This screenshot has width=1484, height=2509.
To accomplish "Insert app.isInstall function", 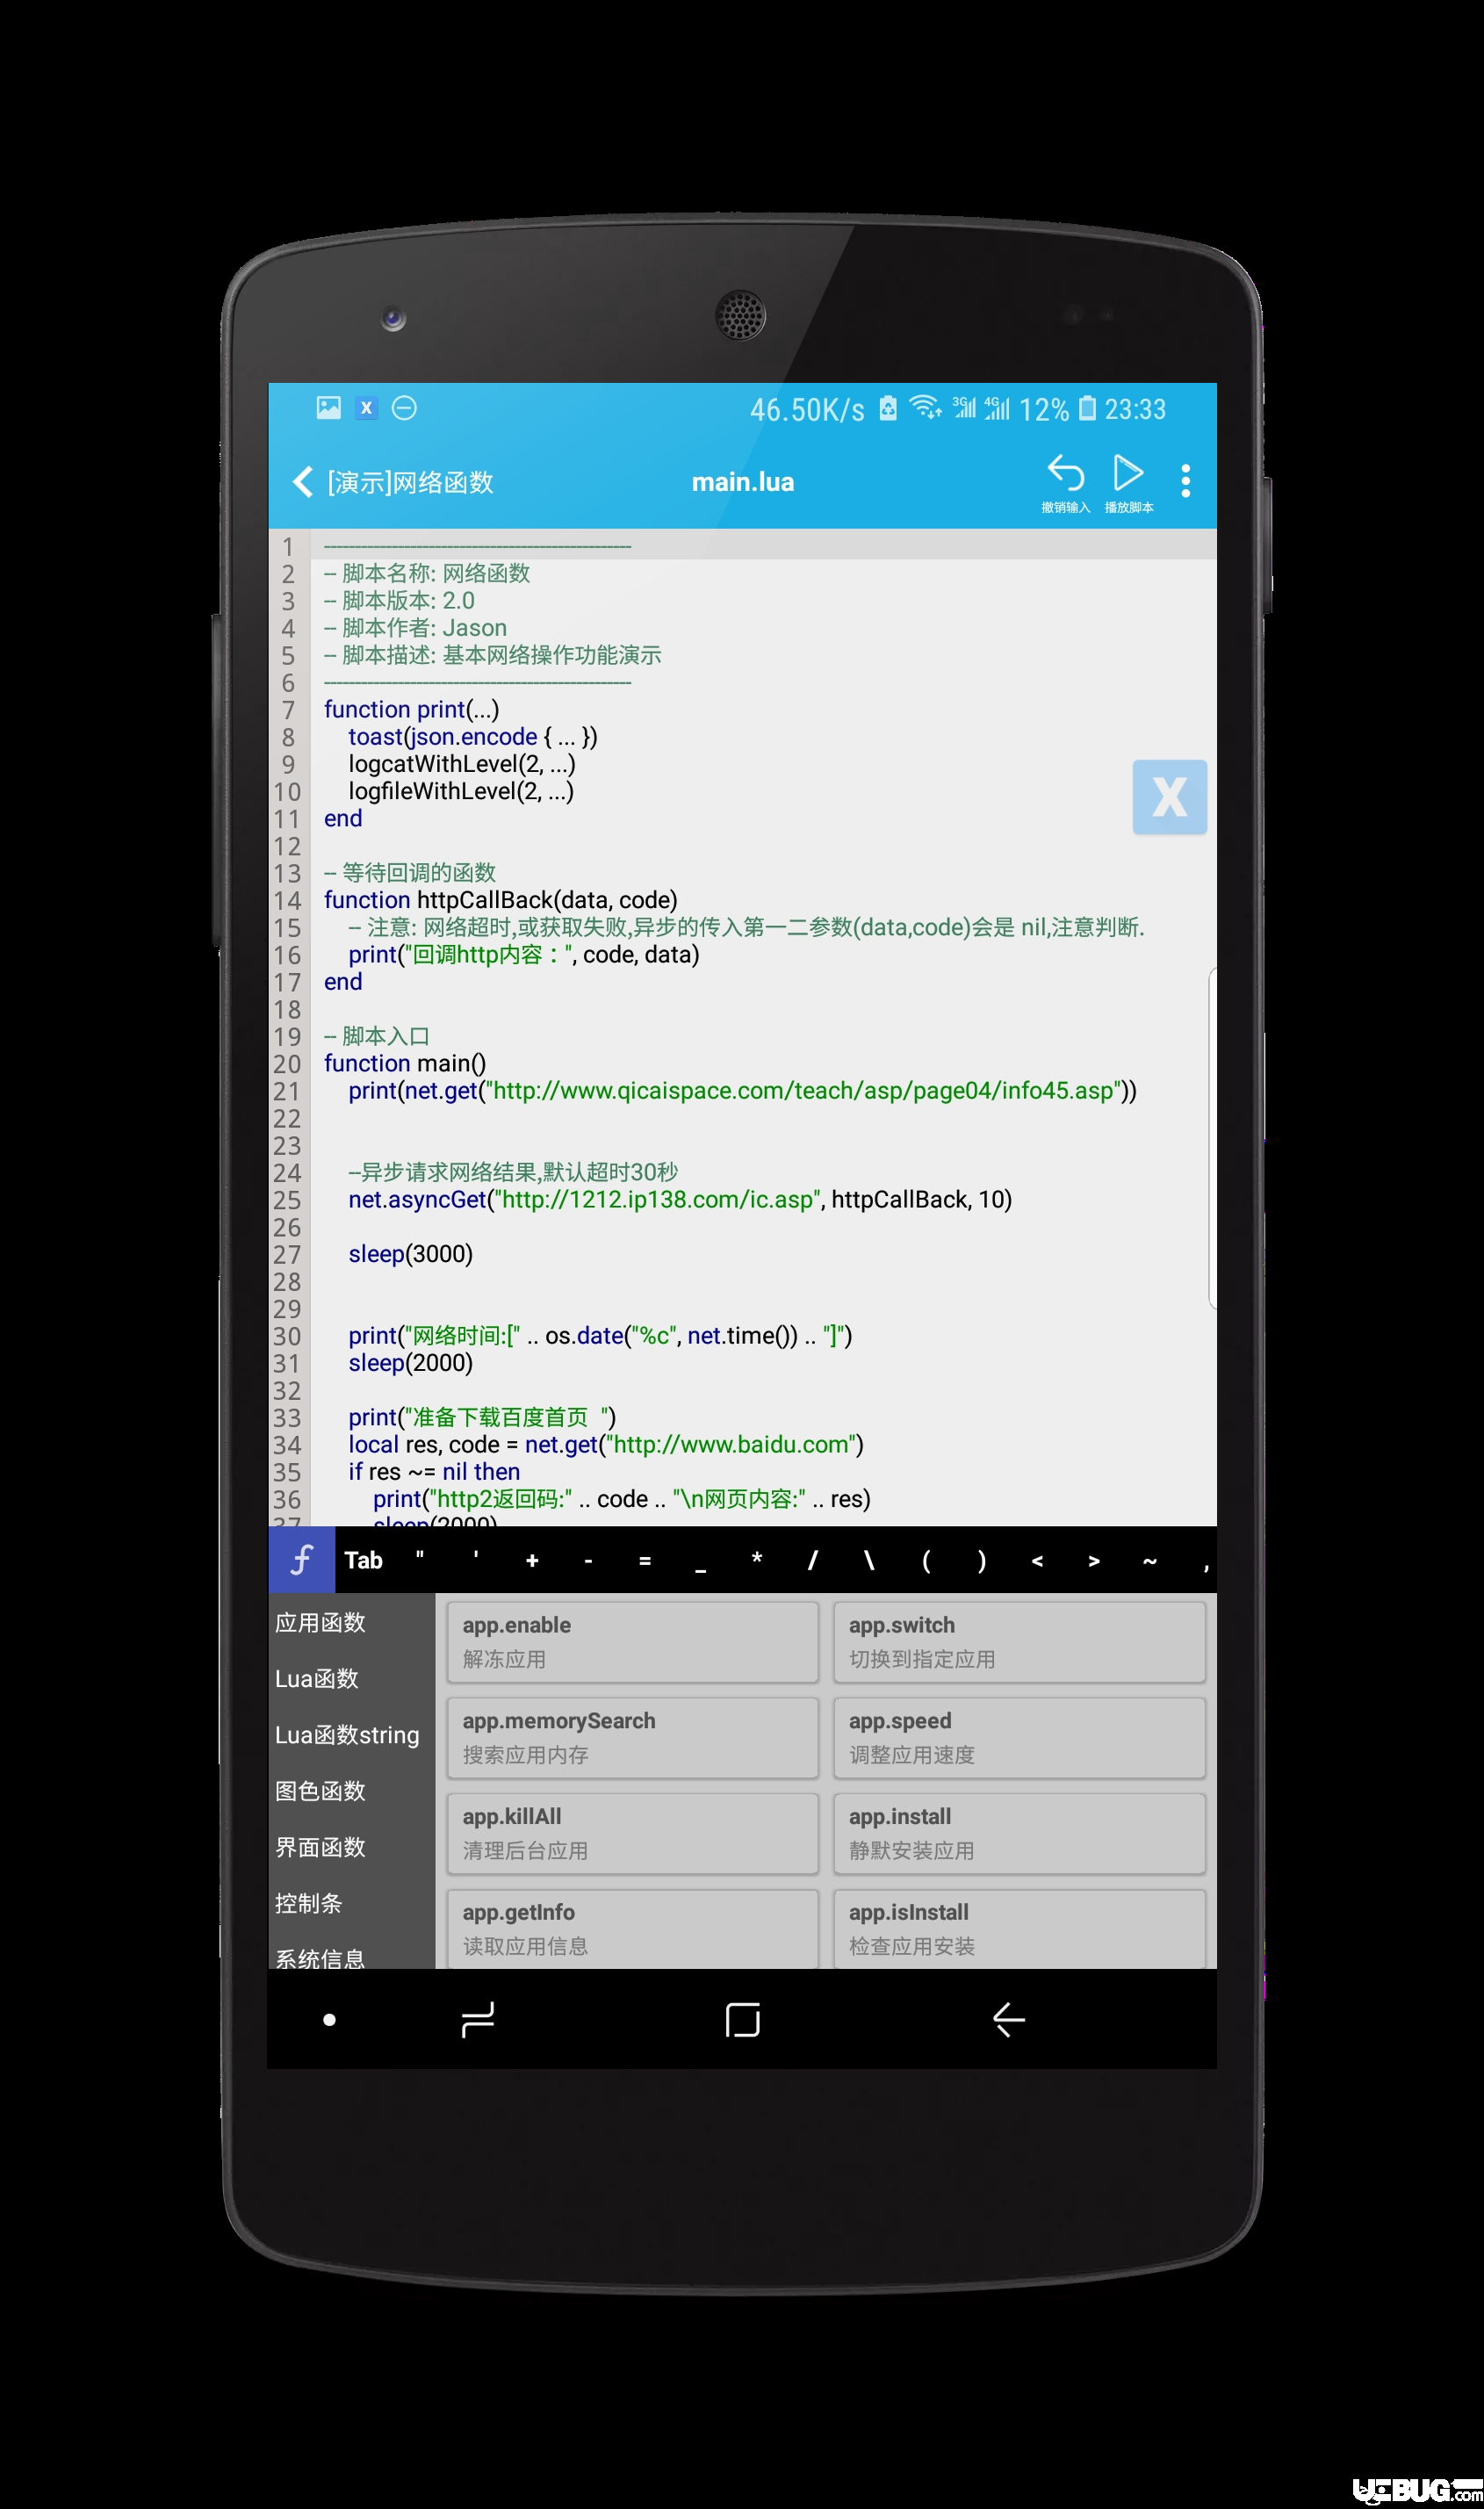I will (1019, 1928).
